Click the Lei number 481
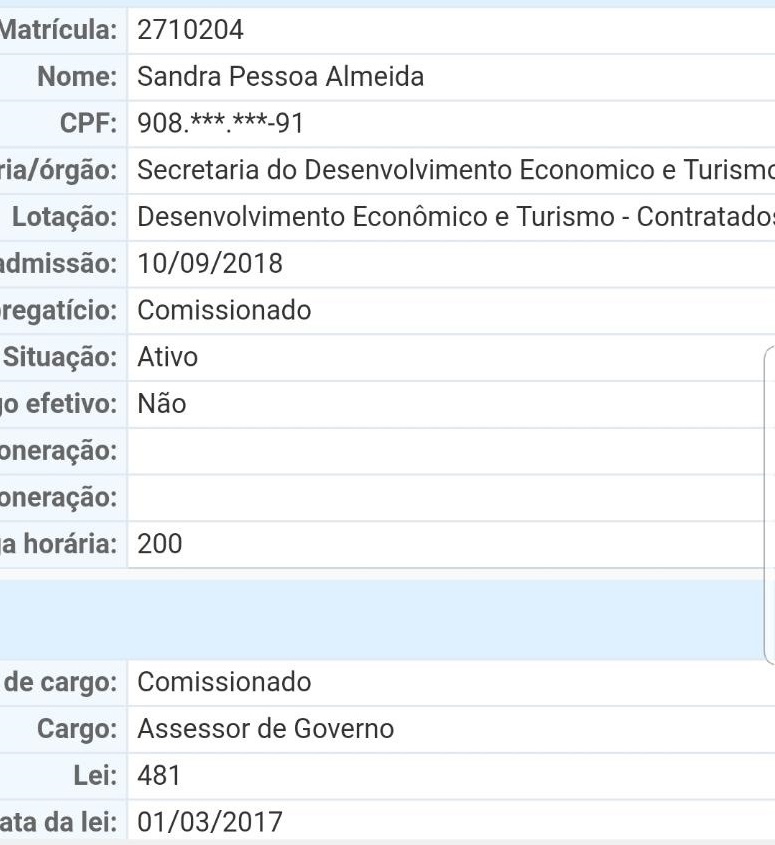The width and height of the screenshot is (775, 845). pyautogui.click(x=159, y=776)
